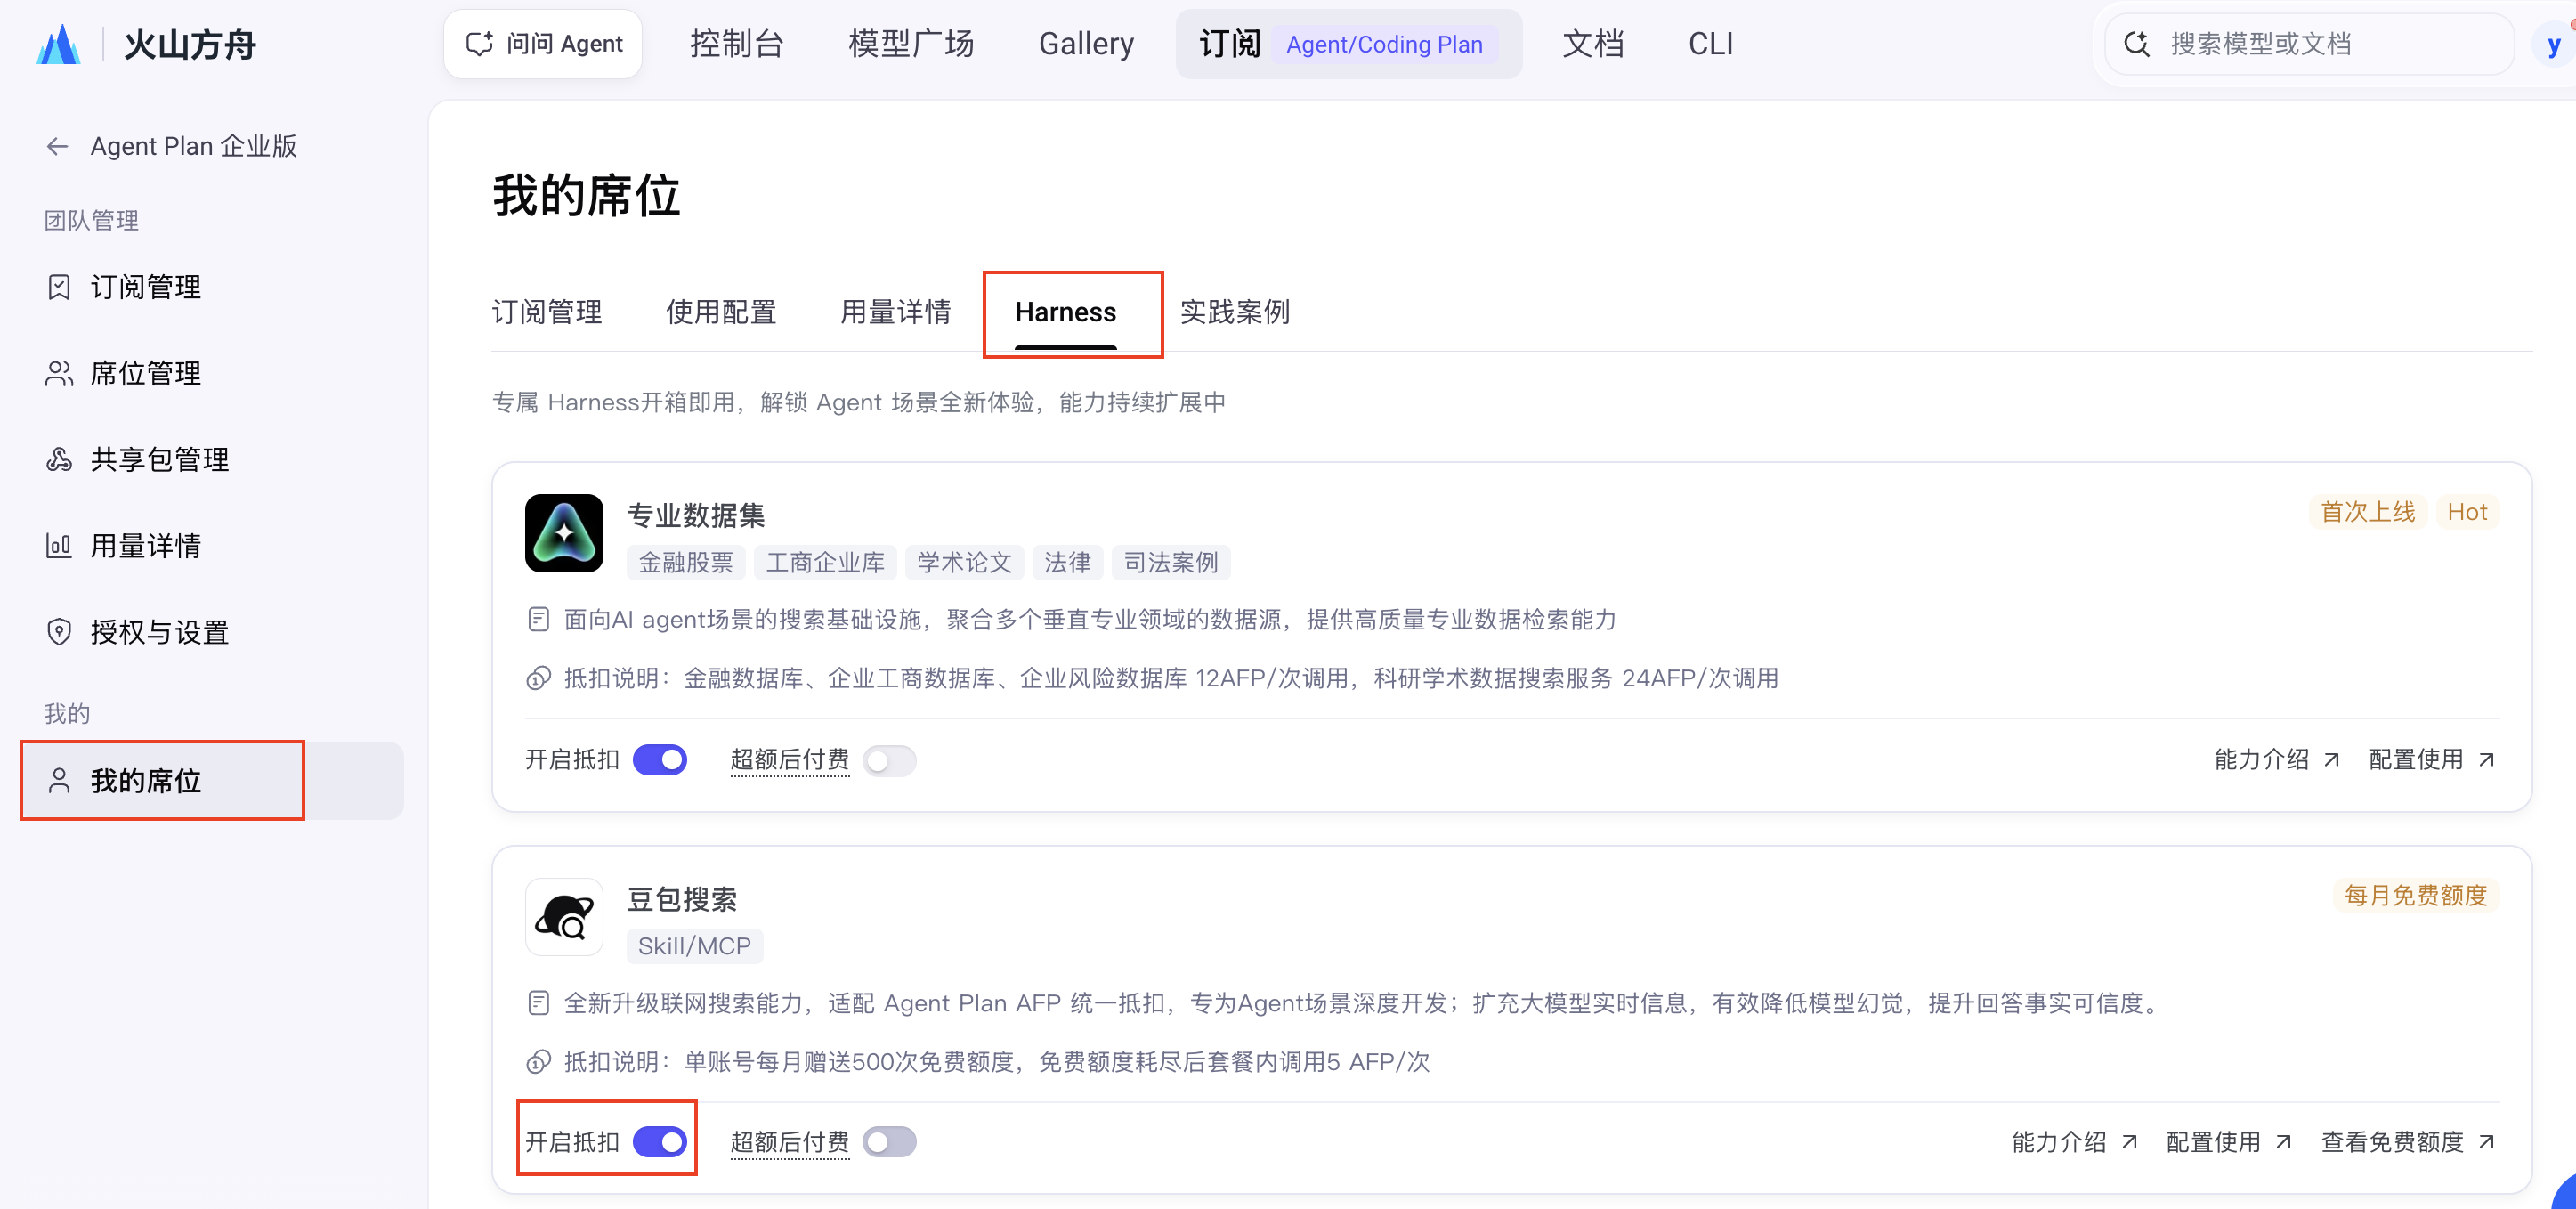Click the 授权与设置 shield icon
This screenshot has height=1209, width=2576.
click(59, 632)
